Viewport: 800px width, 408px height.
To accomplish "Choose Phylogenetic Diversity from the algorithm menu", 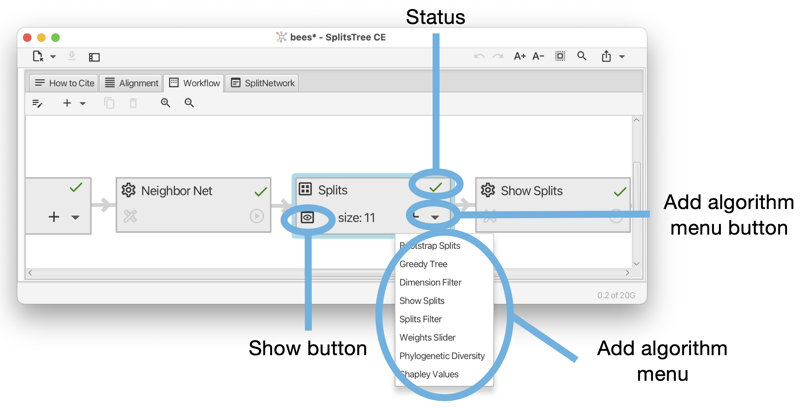I will pos(444,356).
